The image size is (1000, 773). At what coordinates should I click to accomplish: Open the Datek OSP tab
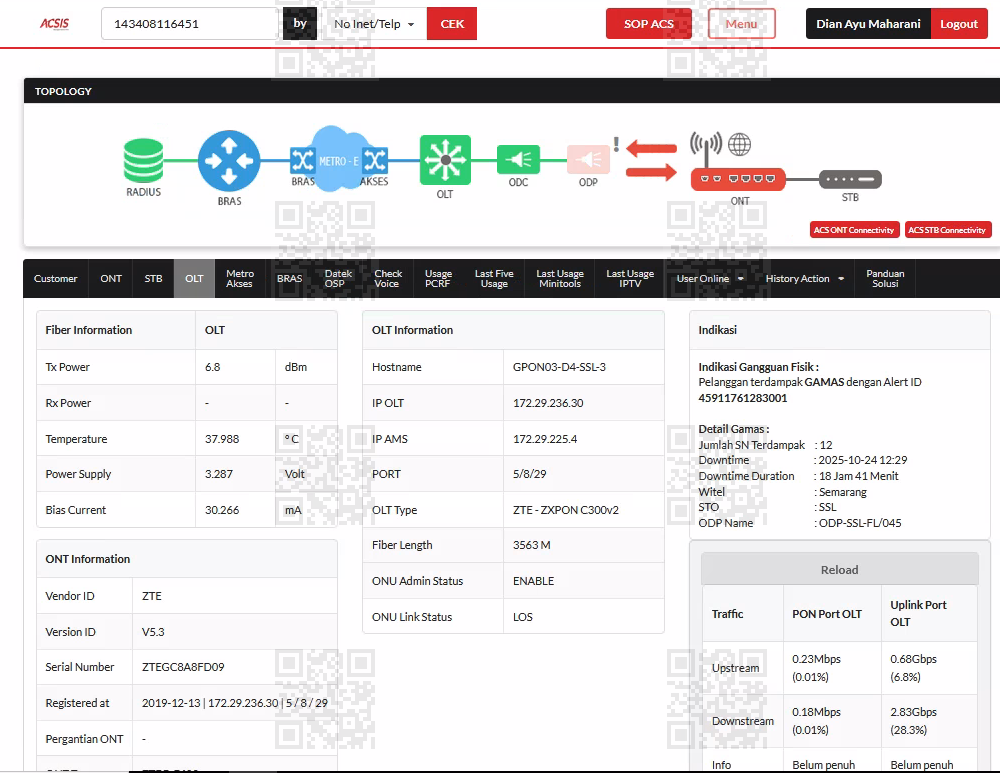click(338, 279)
